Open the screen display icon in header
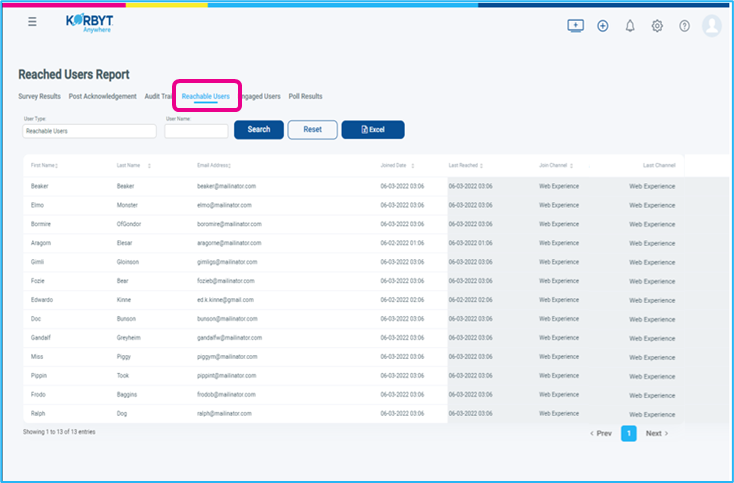The width and height of the screenshot is (734, 483). 575,26
